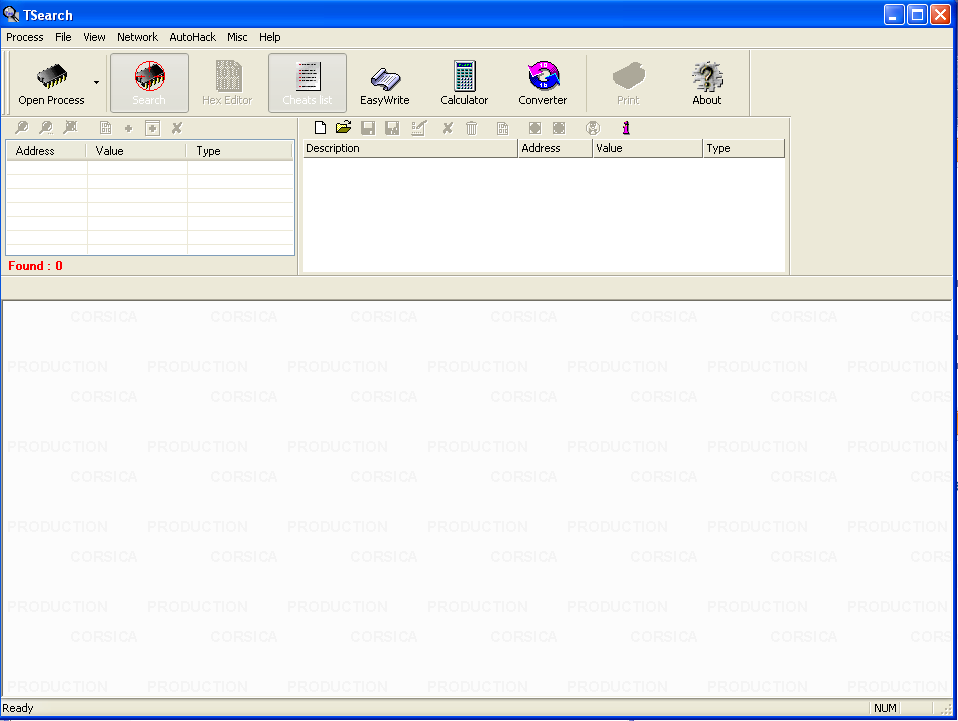Open the Converter tool

(543, 82)
